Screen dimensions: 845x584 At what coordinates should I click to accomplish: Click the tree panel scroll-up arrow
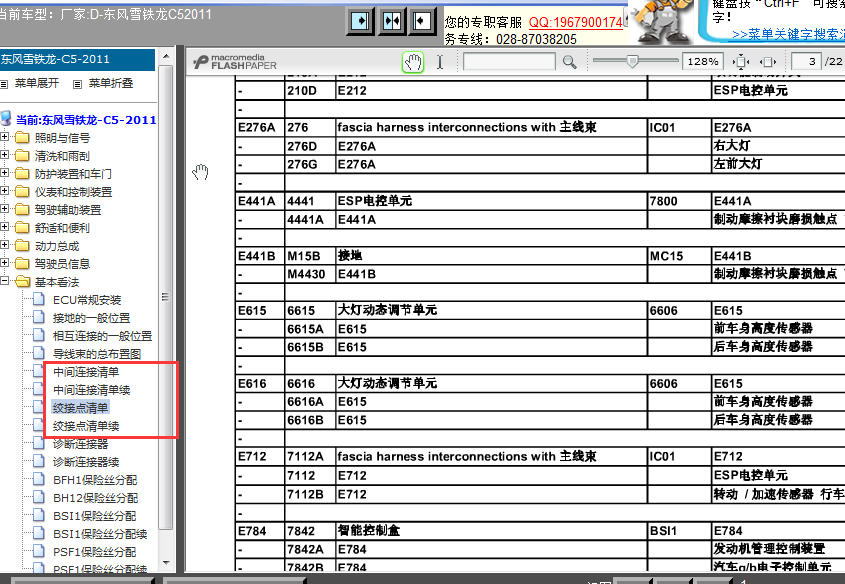(x=166, y=56)
